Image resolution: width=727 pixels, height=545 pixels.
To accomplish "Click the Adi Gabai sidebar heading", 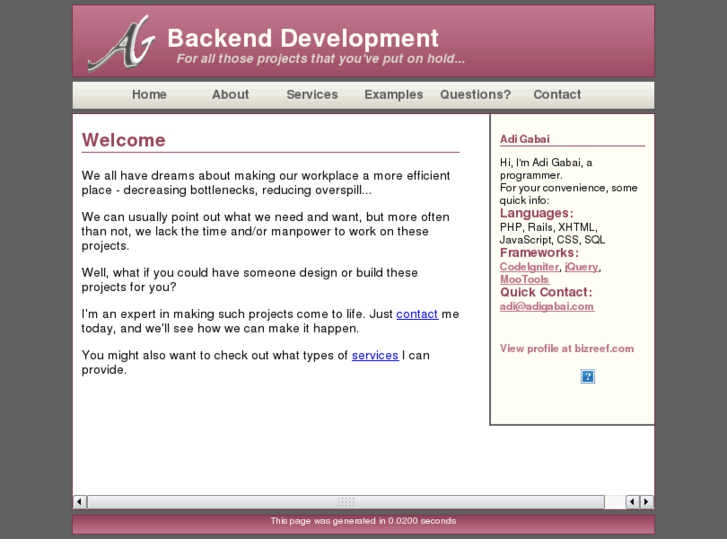I will click(x=524, y=139).
